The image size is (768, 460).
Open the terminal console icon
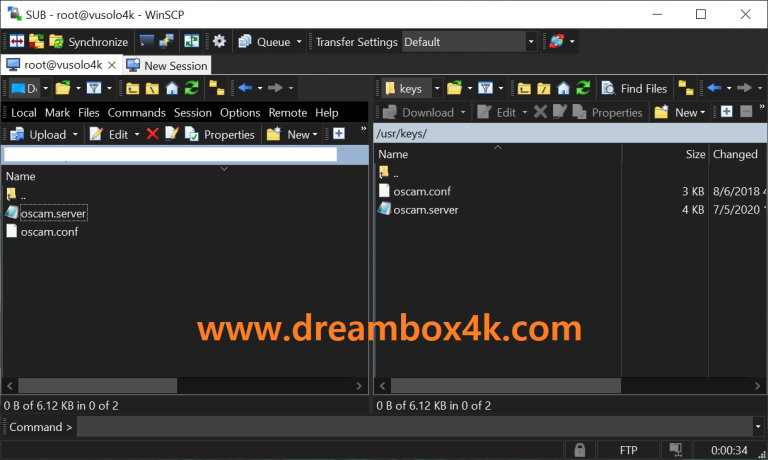[x=146, y=42]
